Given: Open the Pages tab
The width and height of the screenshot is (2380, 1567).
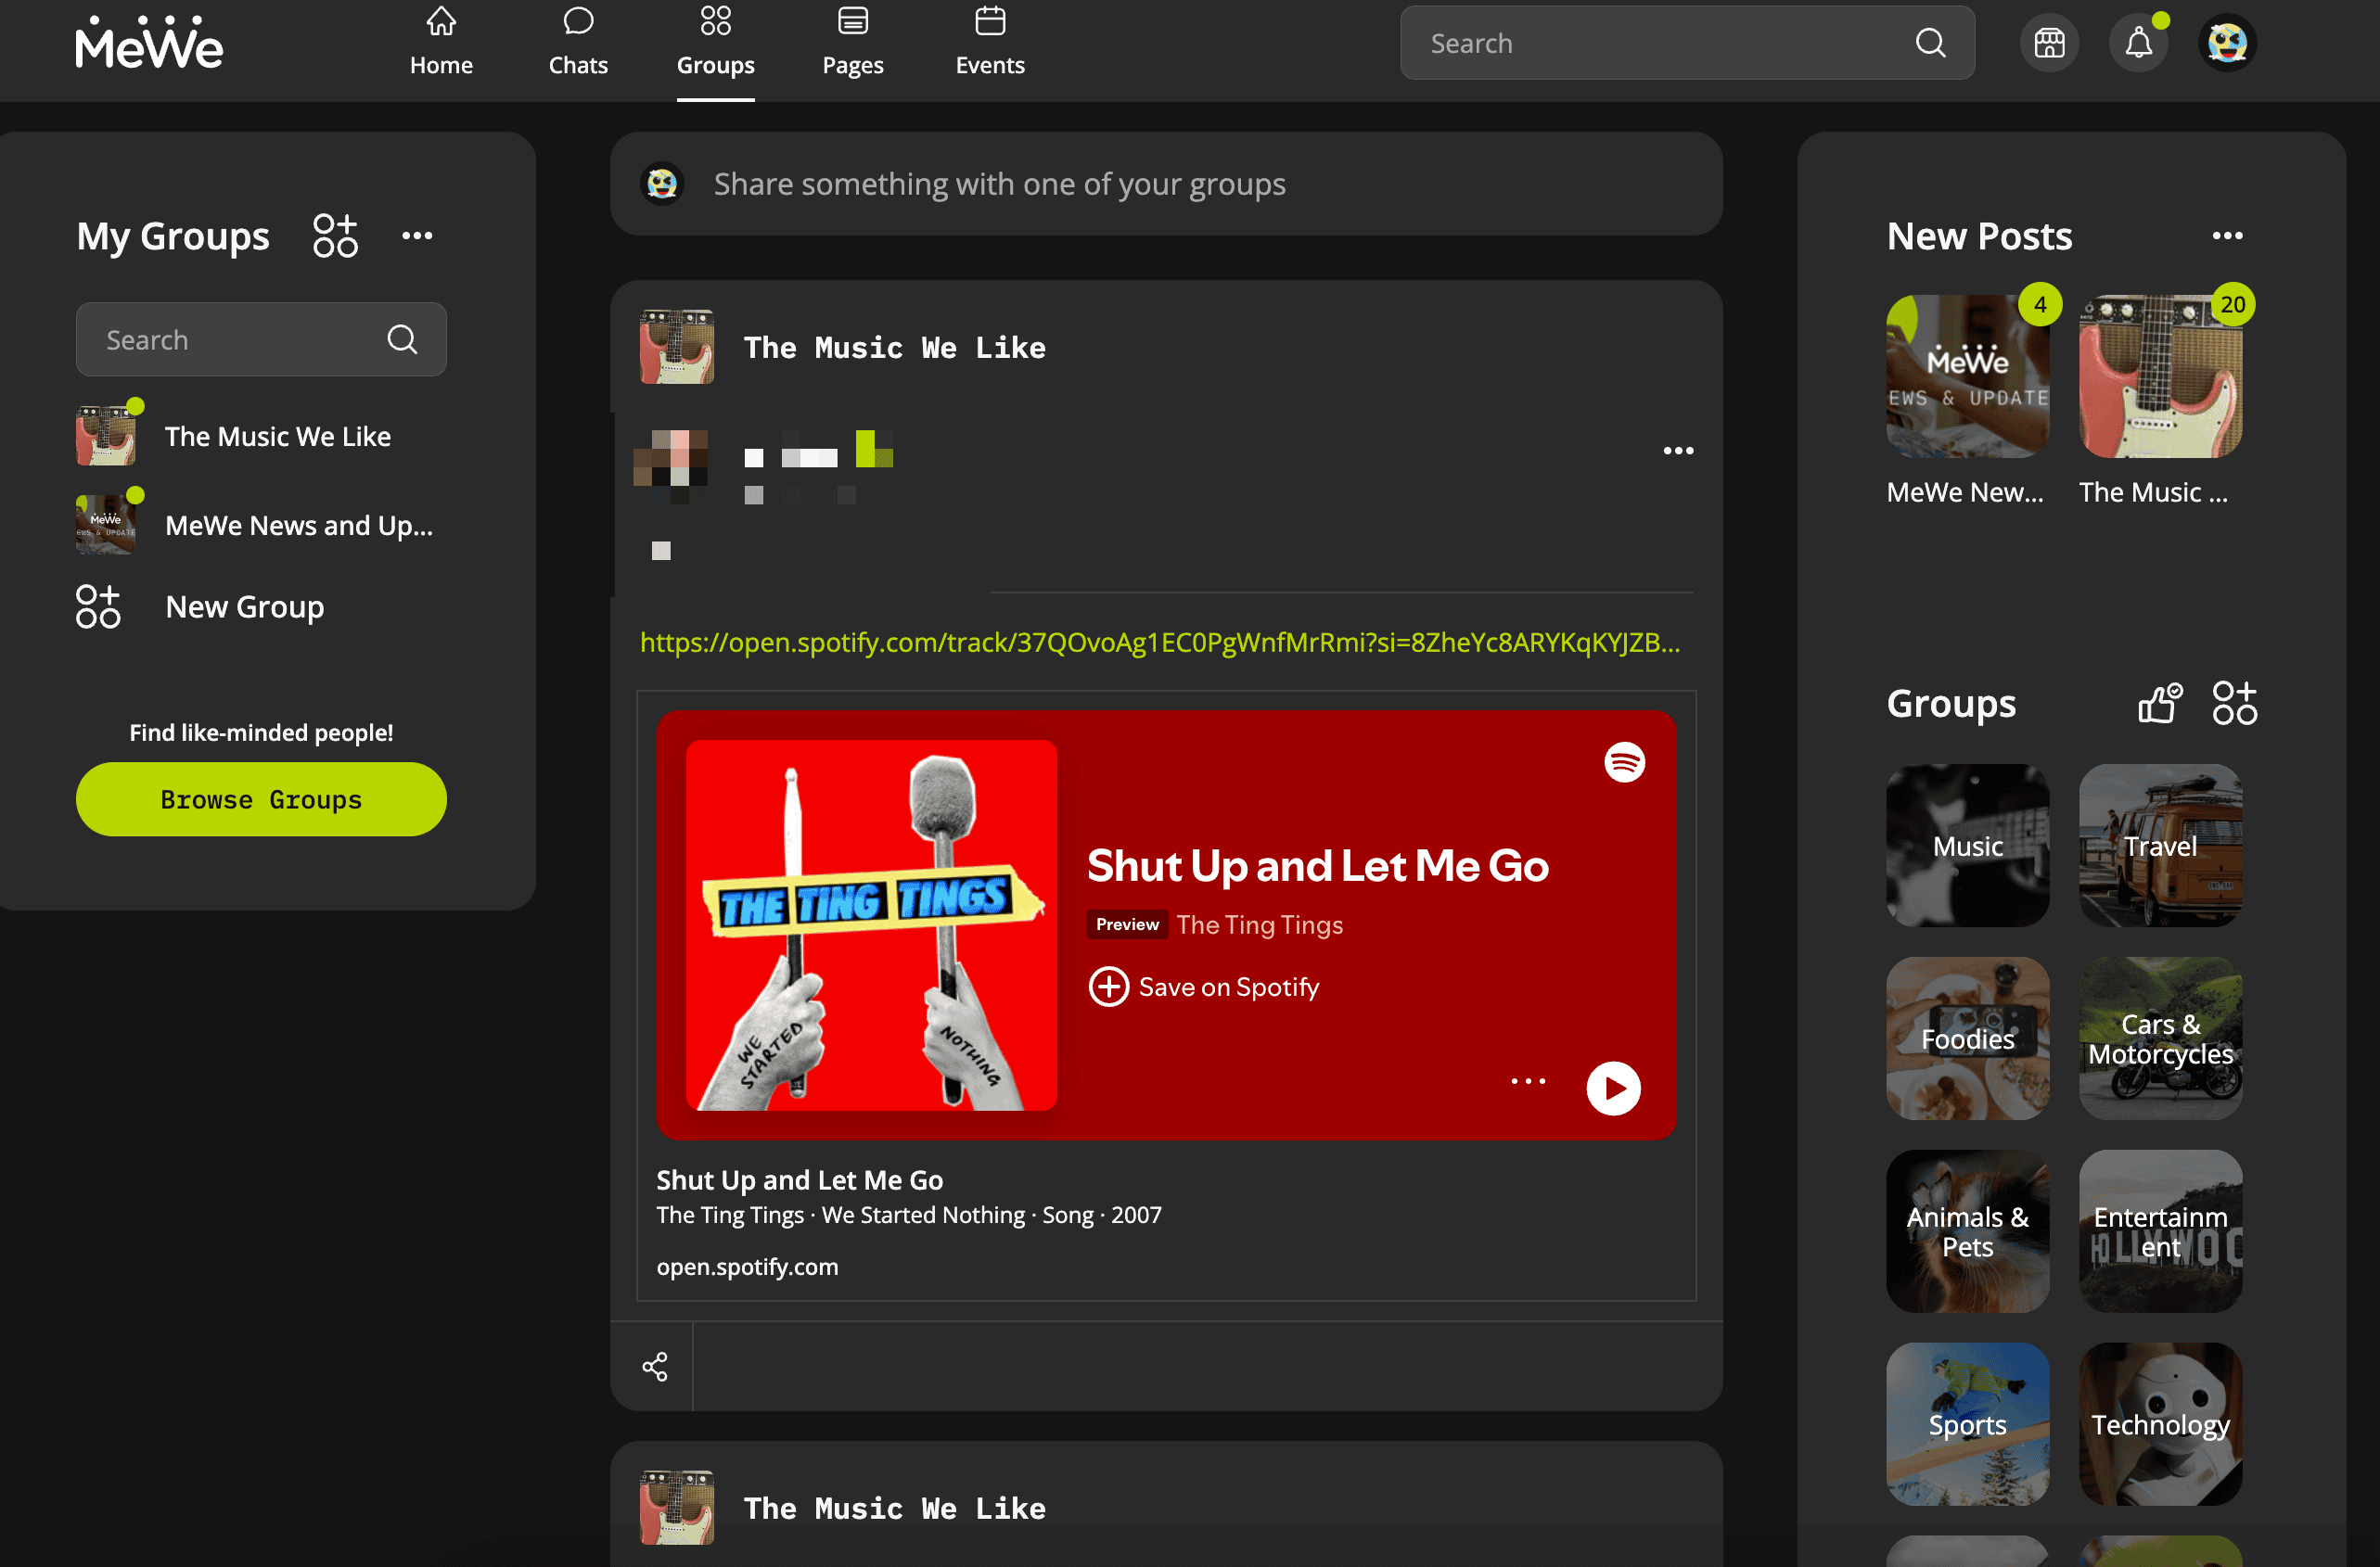Looking at the screenshot, I should (852, 43).
